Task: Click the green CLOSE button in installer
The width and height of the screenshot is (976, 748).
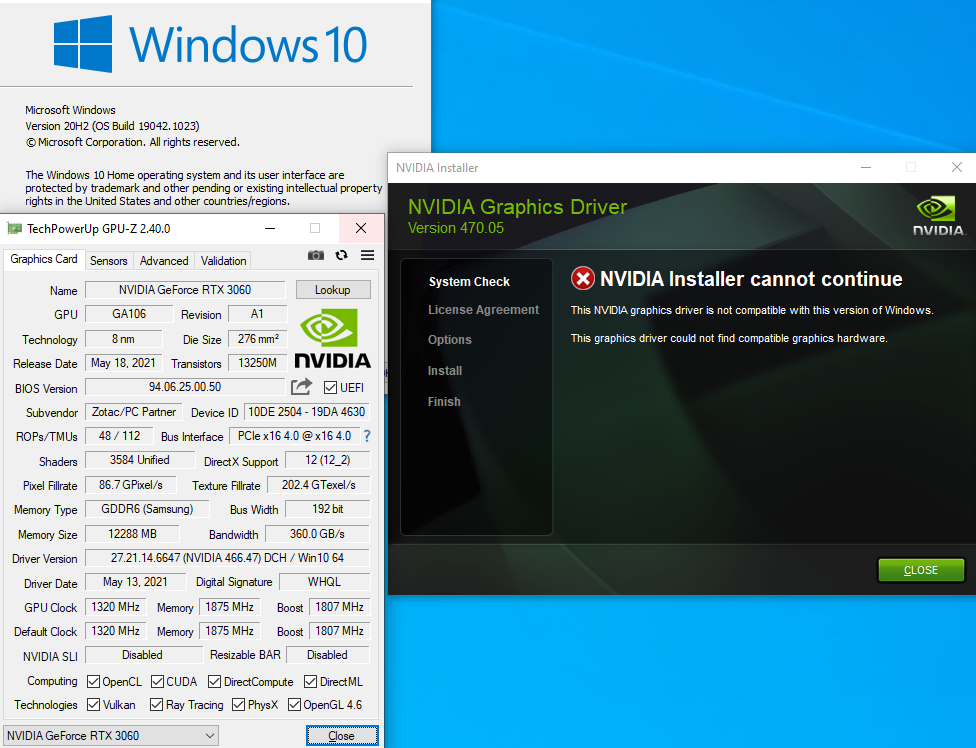Action: point(921,570)
